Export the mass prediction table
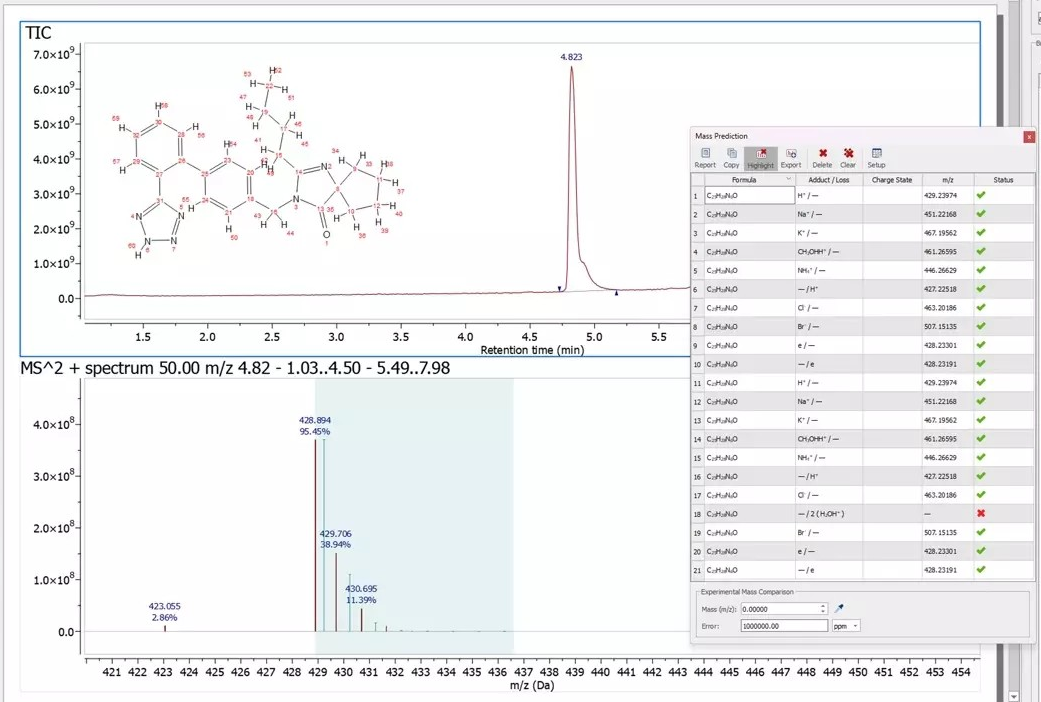Viewport: 1041px width, 702px height. point(790,157)
